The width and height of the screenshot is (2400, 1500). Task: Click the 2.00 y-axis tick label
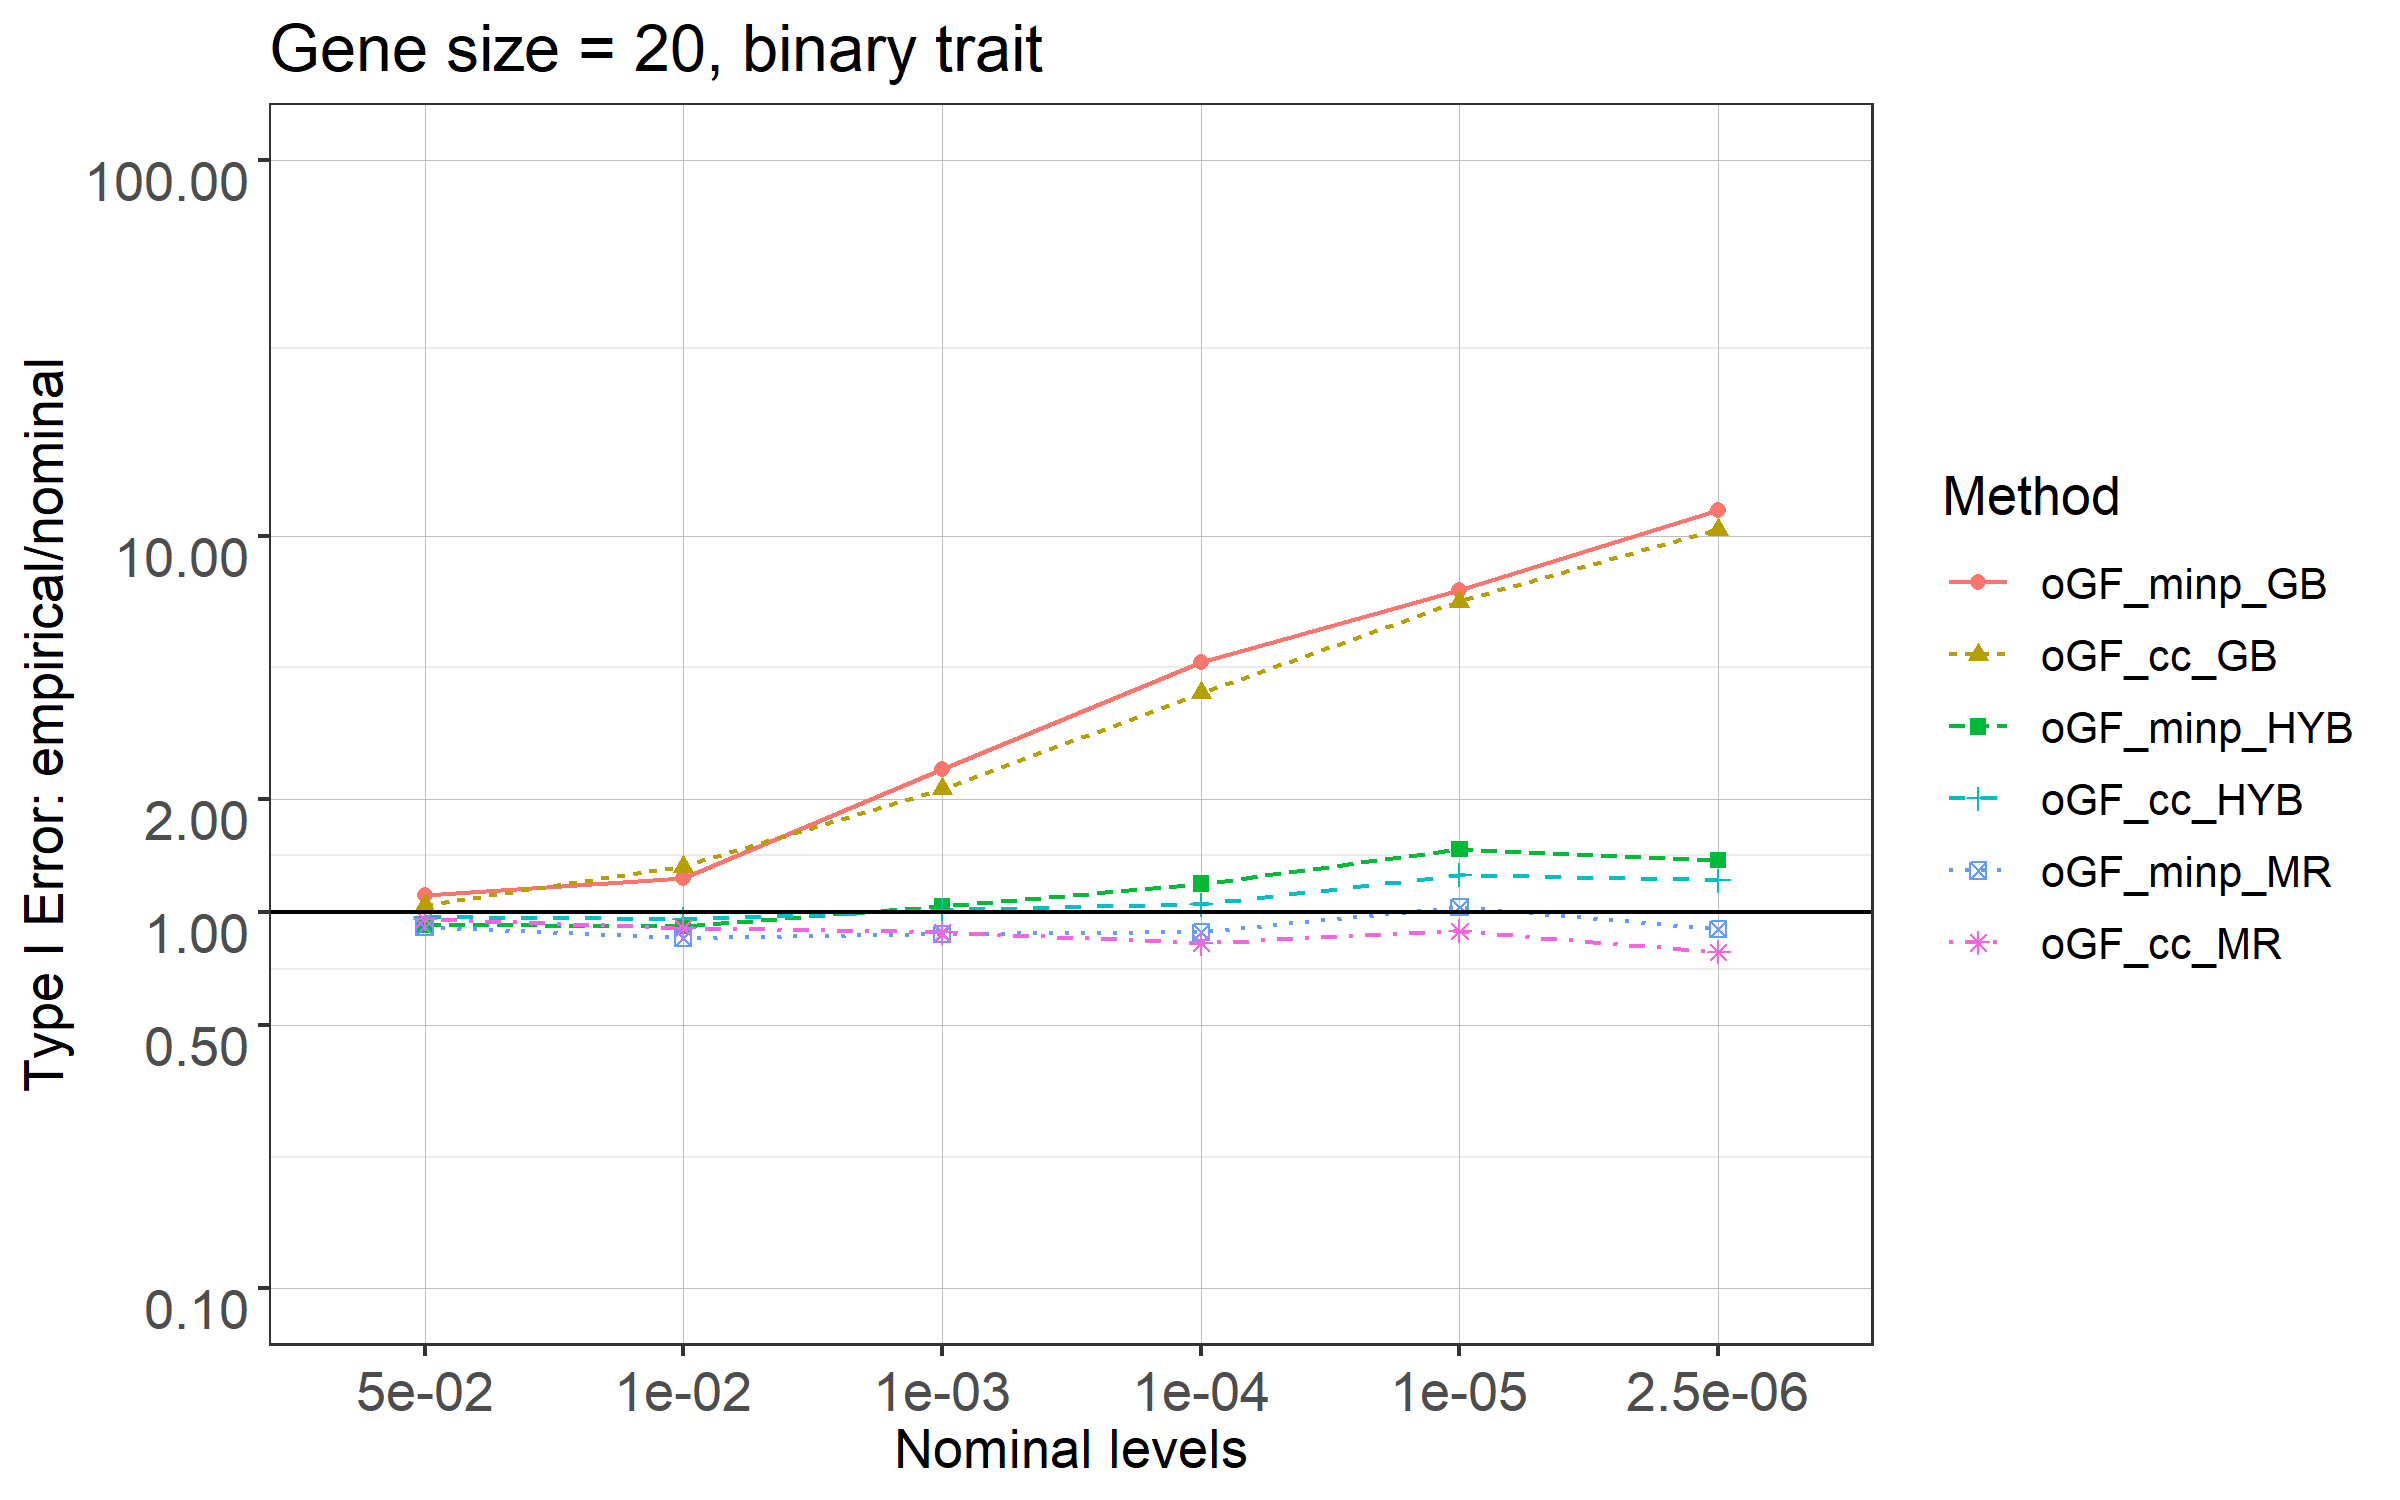point(196,821)
